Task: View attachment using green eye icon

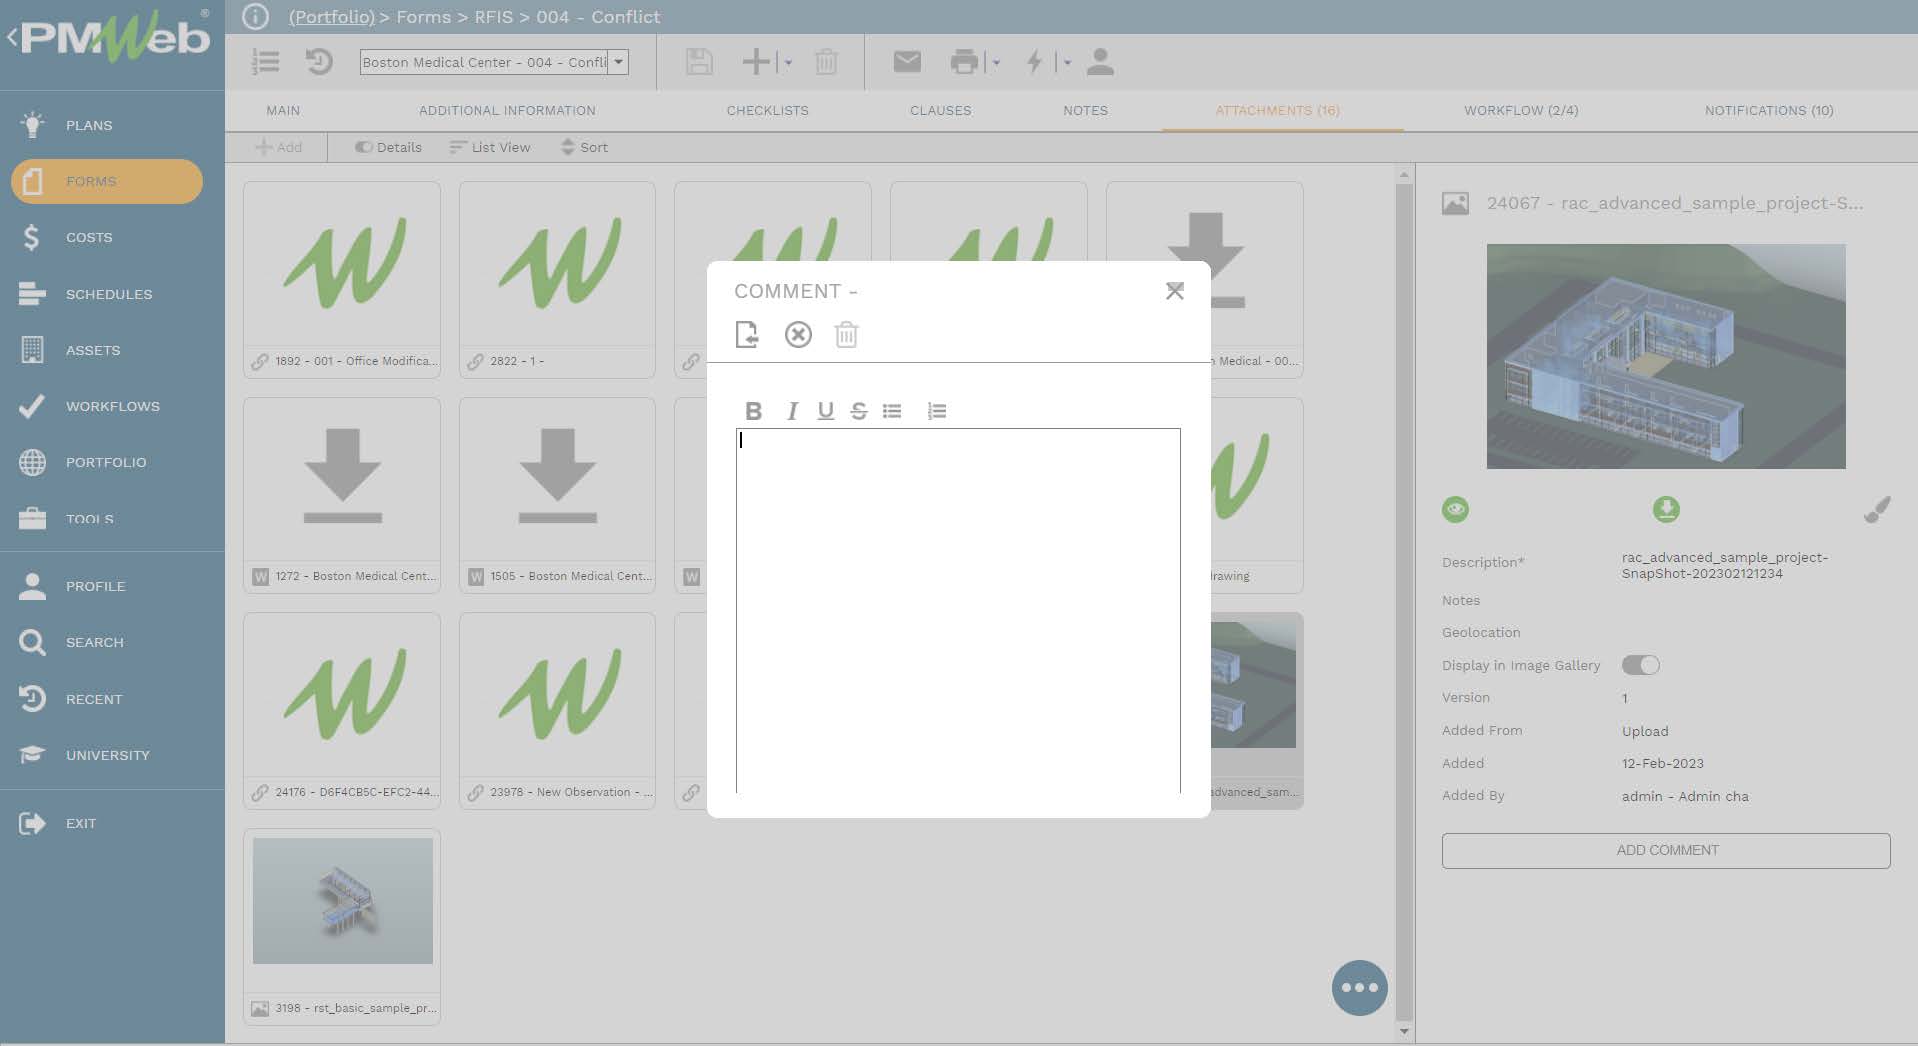Action: pos(1455,509)
